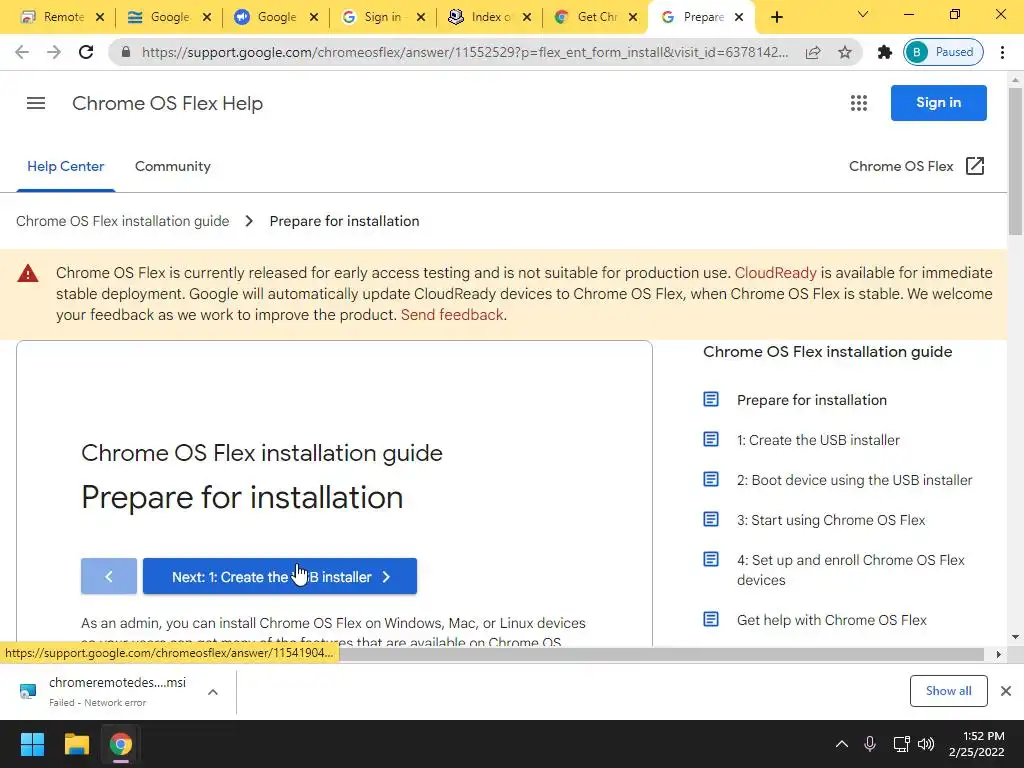Open Chrome OS Flex installation guide breadcrumb
The image size is (1024, 768).
click(123, 221)
